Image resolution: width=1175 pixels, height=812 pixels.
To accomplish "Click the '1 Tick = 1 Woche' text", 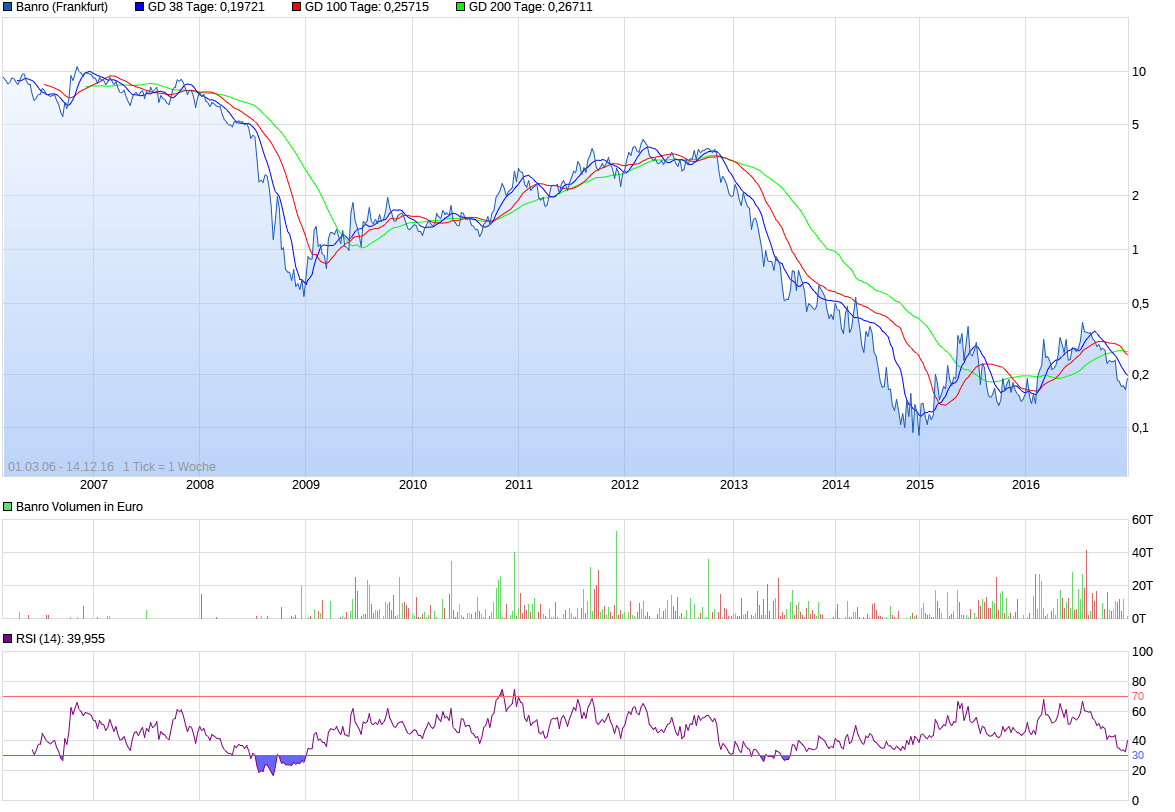I will coord(169,467).
